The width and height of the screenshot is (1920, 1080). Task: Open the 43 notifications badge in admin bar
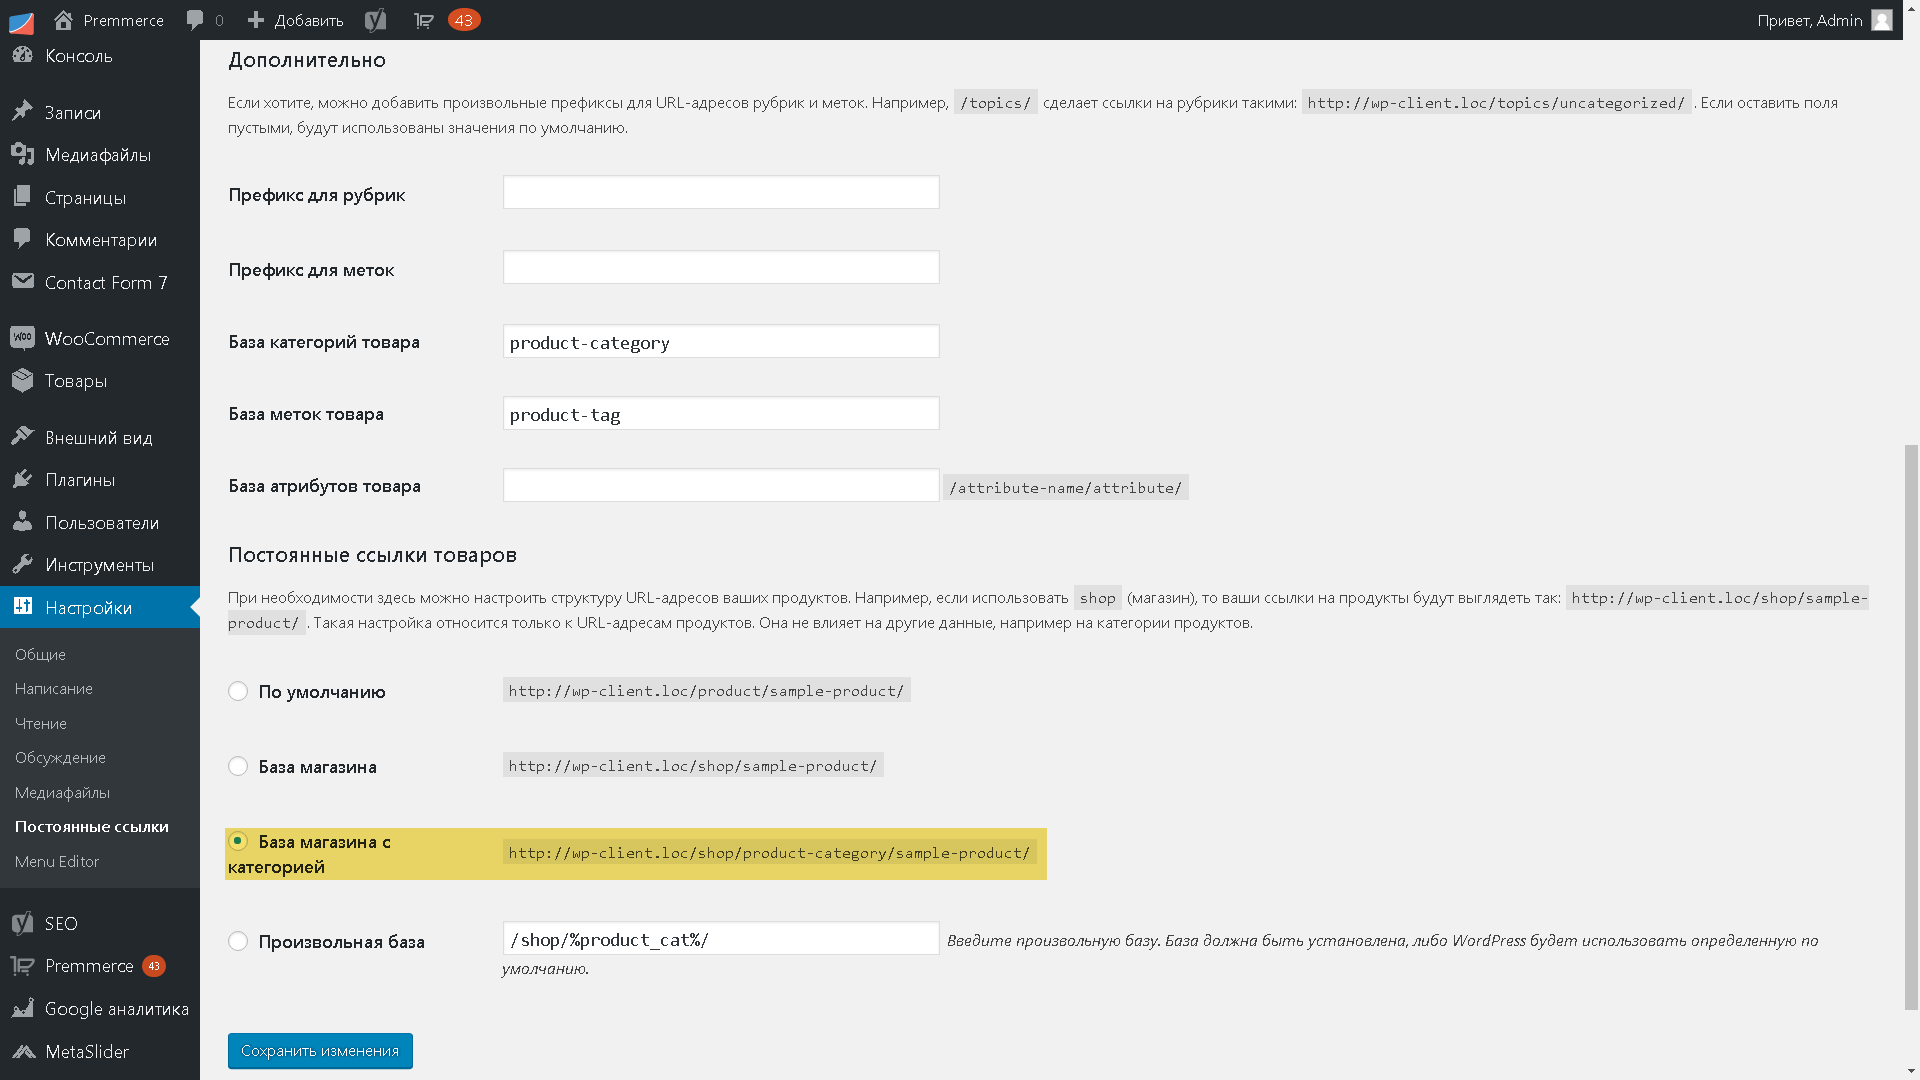pyautogui.click(x=464, y=20)
